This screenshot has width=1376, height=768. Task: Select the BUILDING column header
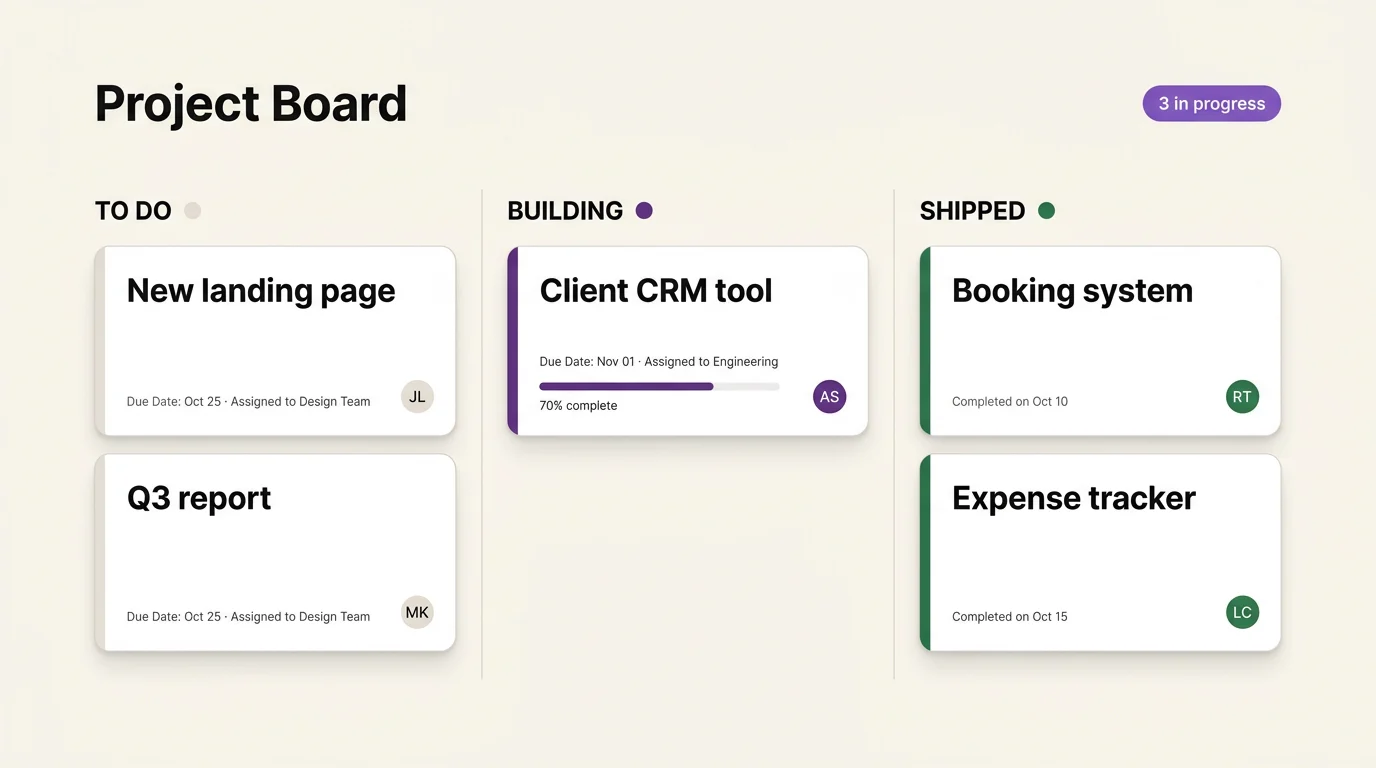[x=565, y=211]
